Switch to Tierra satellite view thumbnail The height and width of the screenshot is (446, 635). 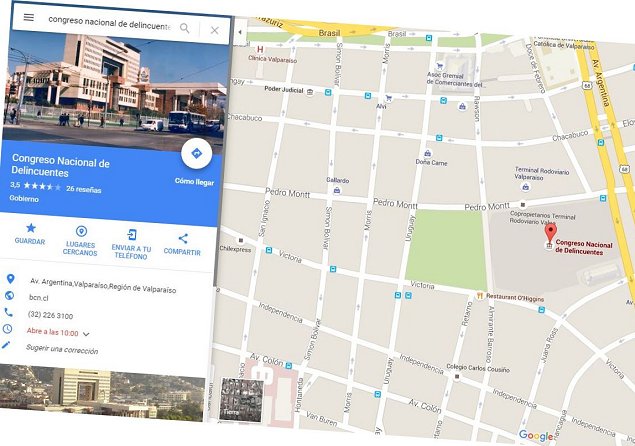[x=241, y=399]
